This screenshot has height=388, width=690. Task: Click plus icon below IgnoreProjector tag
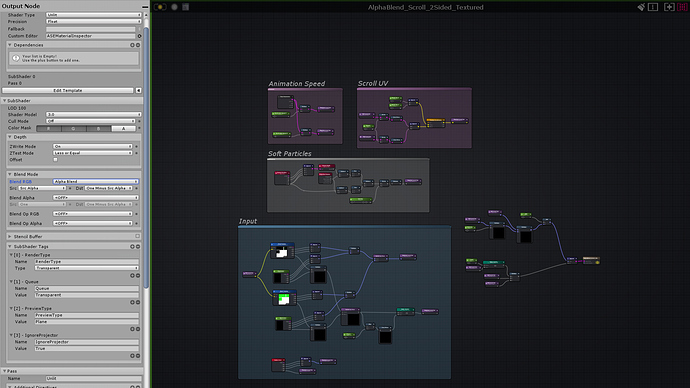pyautogui.click(x=132, y=356)
